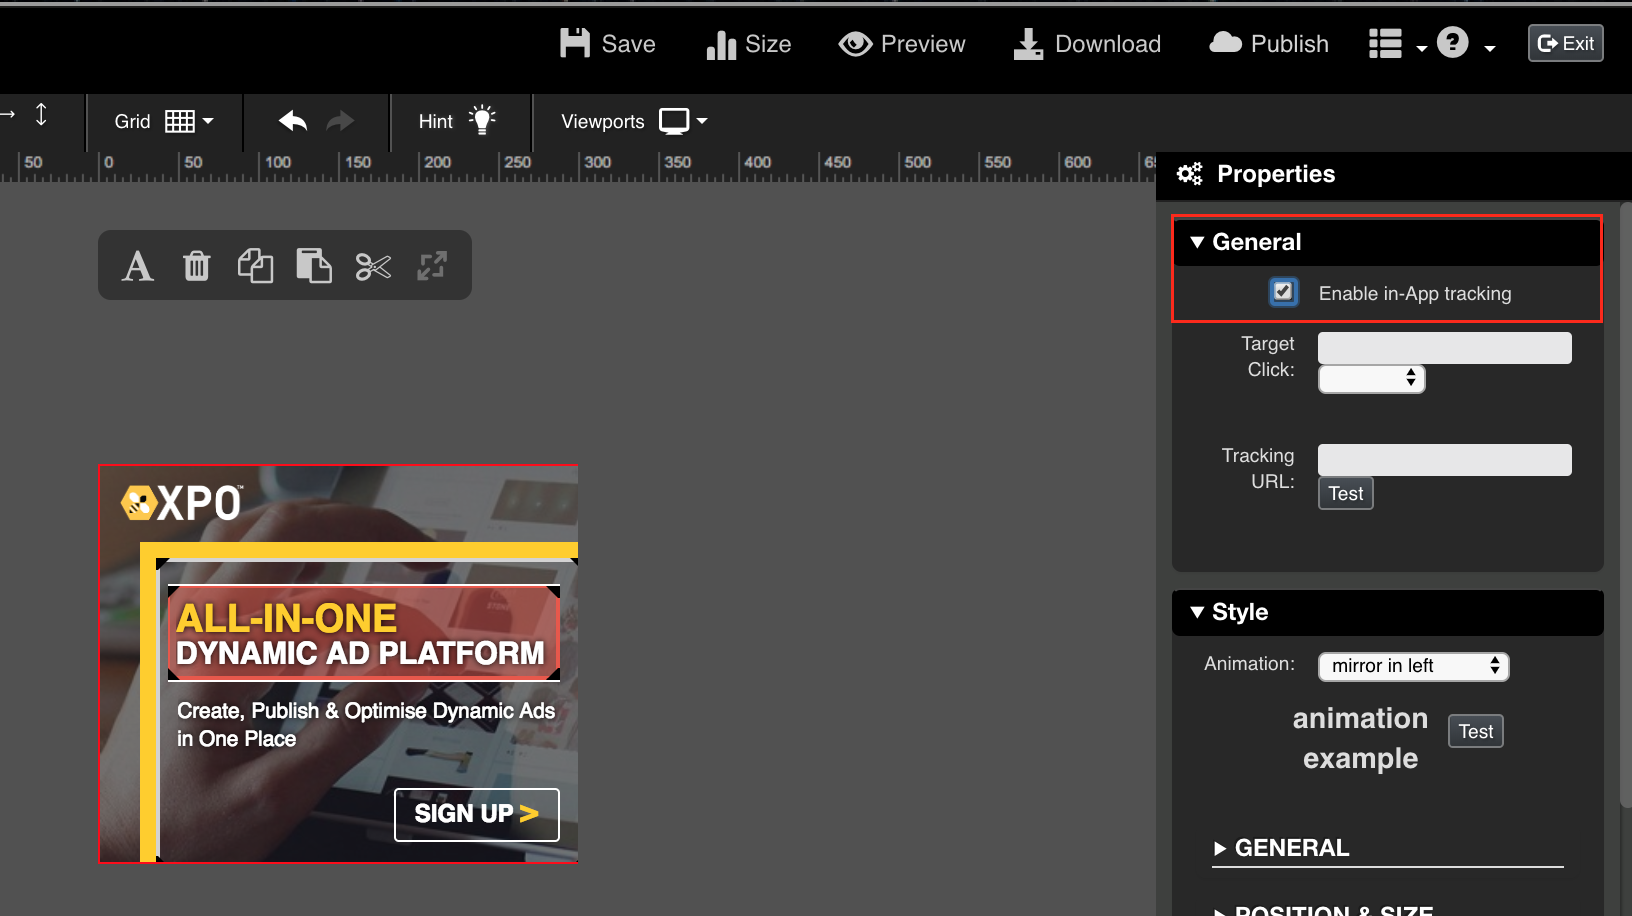Click the Tracking URL input field
This screenshot has height=916, width=1632.
(x=1444, y=460)
